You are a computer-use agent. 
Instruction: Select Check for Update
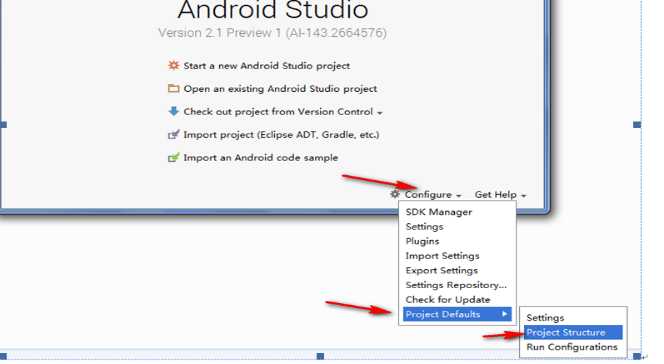tap(448, 300)
